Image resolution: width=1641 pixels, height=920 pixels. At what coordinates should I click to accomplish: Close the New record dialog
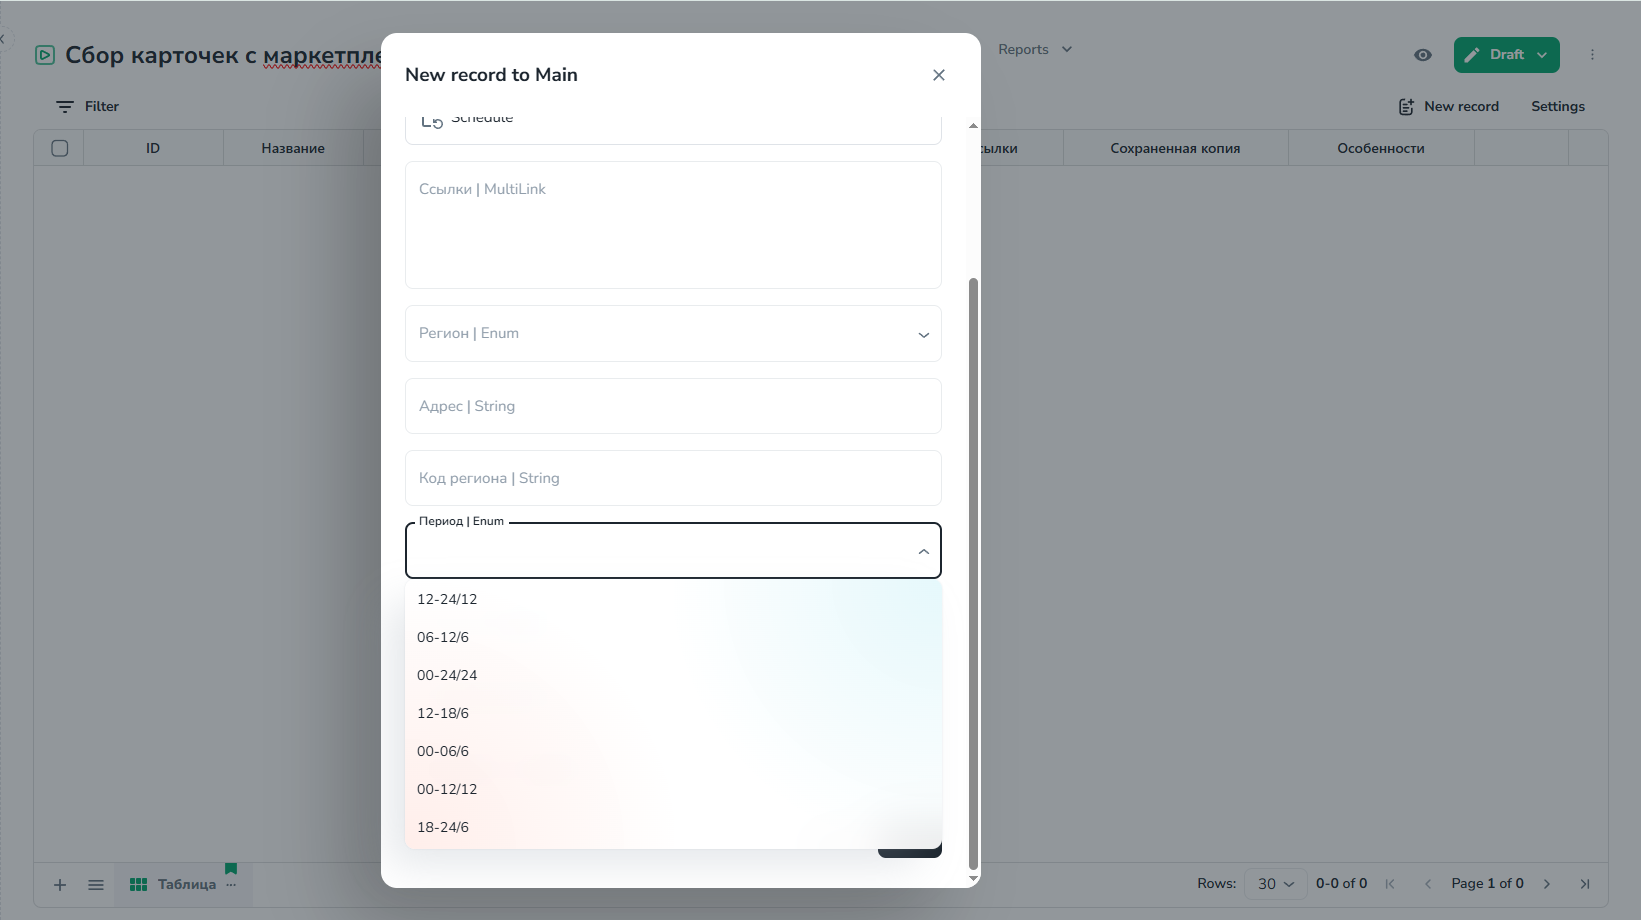click(x=938, y=75)
